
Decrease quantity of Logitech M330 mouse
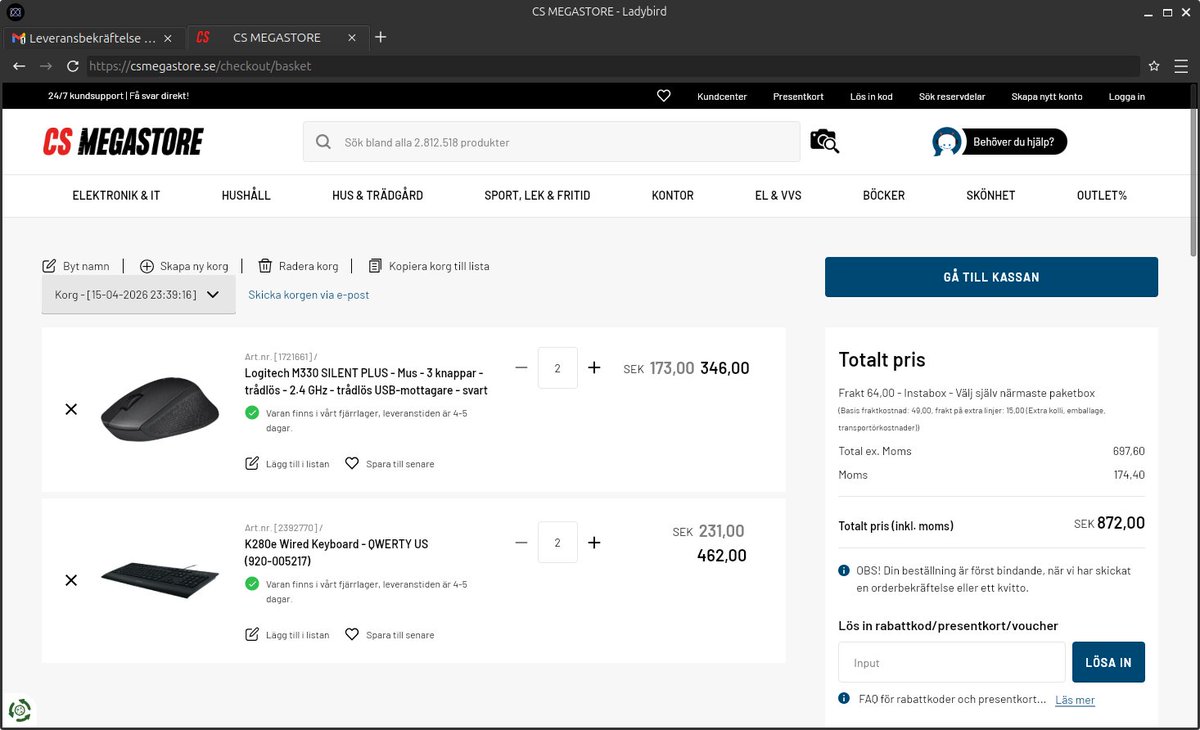click(x=521, y=368)
